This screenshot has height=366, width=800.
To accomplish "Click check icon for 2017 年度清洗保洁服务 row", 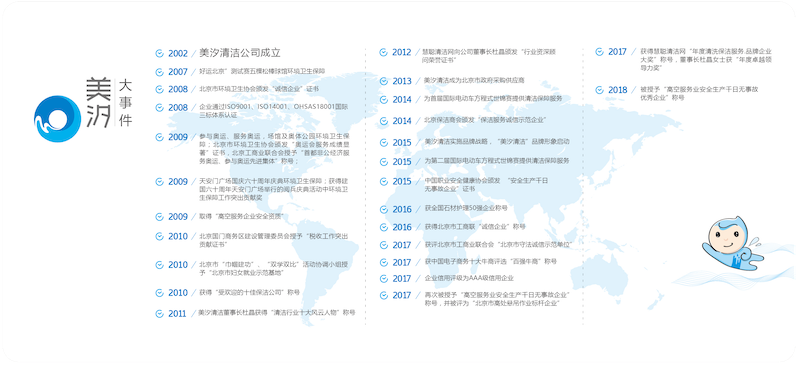I will coord(599,52).
